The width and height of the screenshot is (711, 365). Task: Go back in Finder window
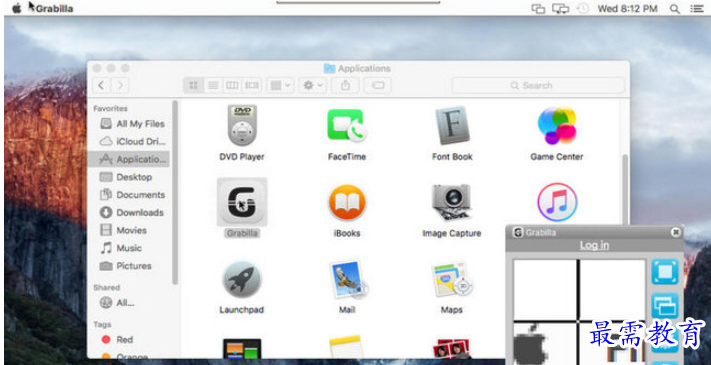tap(101, 85)
